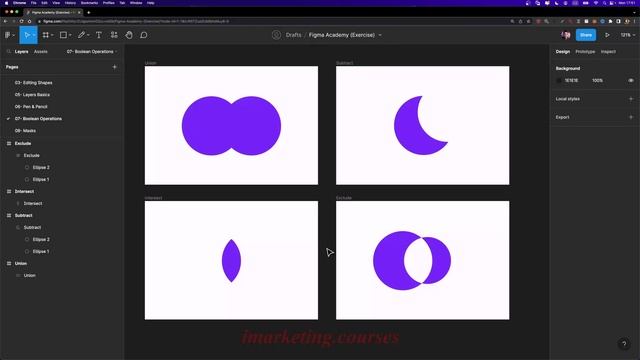Click the Exclude boolean group icon
The width and height of the screenshot is (640, 360).
[18, 156]
